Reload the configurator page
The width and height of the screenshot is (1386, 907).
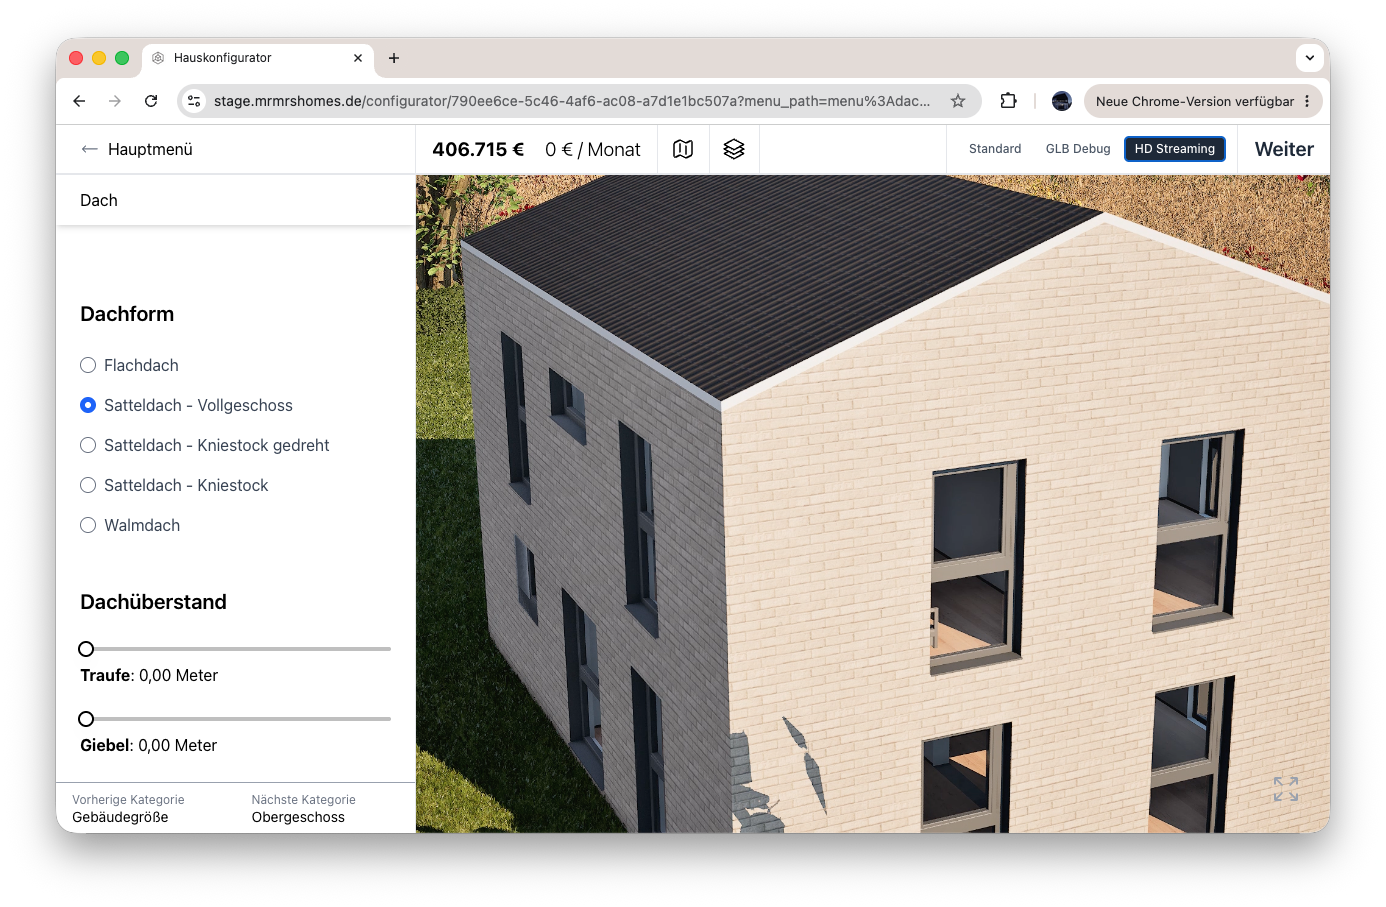pos(151,101)
